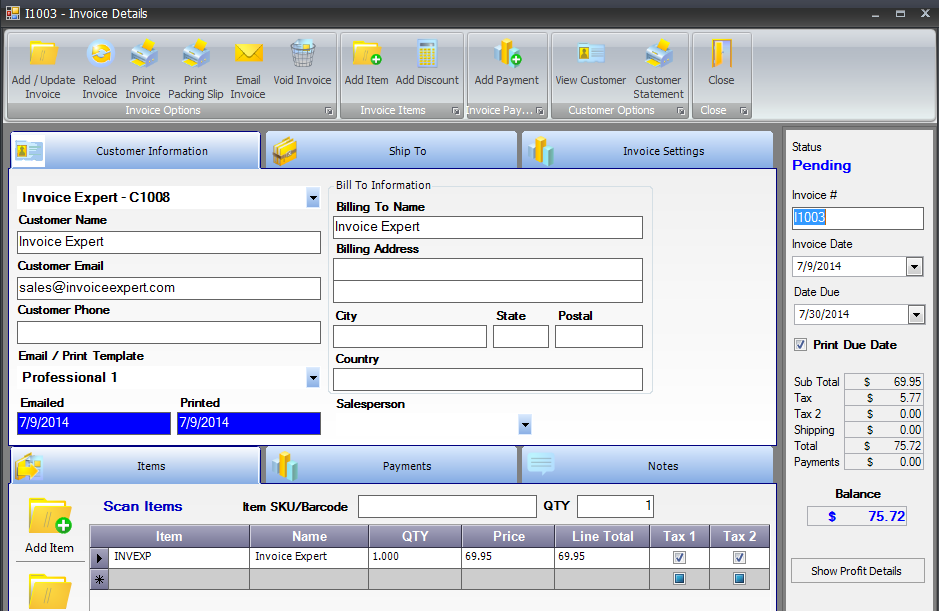Select the Items tab
This screenshot has width=939, height=611.
coord(136,466)
